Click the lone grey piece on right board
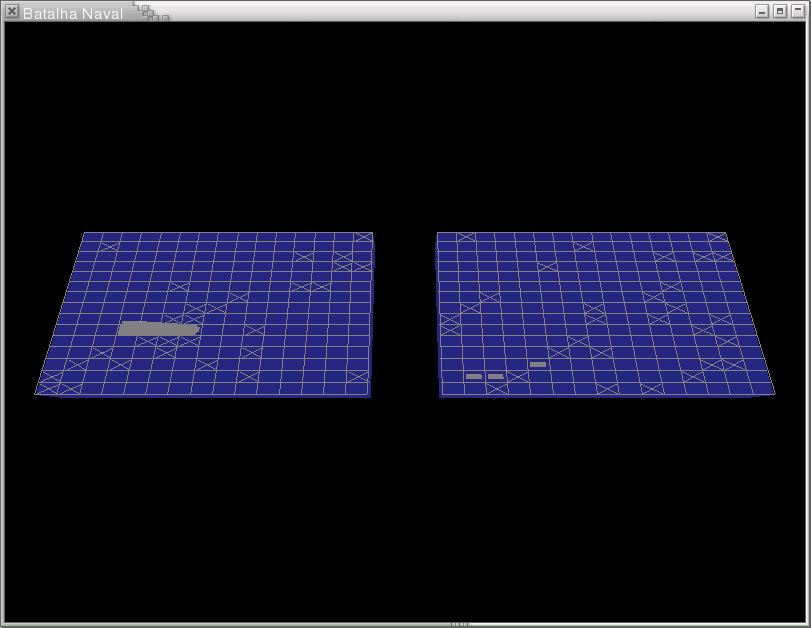Screen dimensions: 811x628 pos(538,364)
